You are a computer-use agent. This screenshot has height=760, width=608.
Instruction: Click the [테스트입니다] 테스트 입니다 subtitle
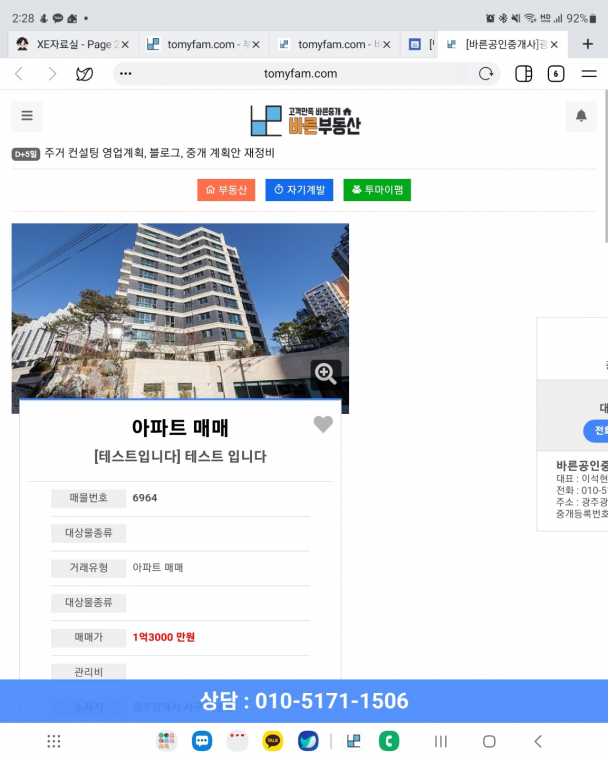click(x=180, y=456)
